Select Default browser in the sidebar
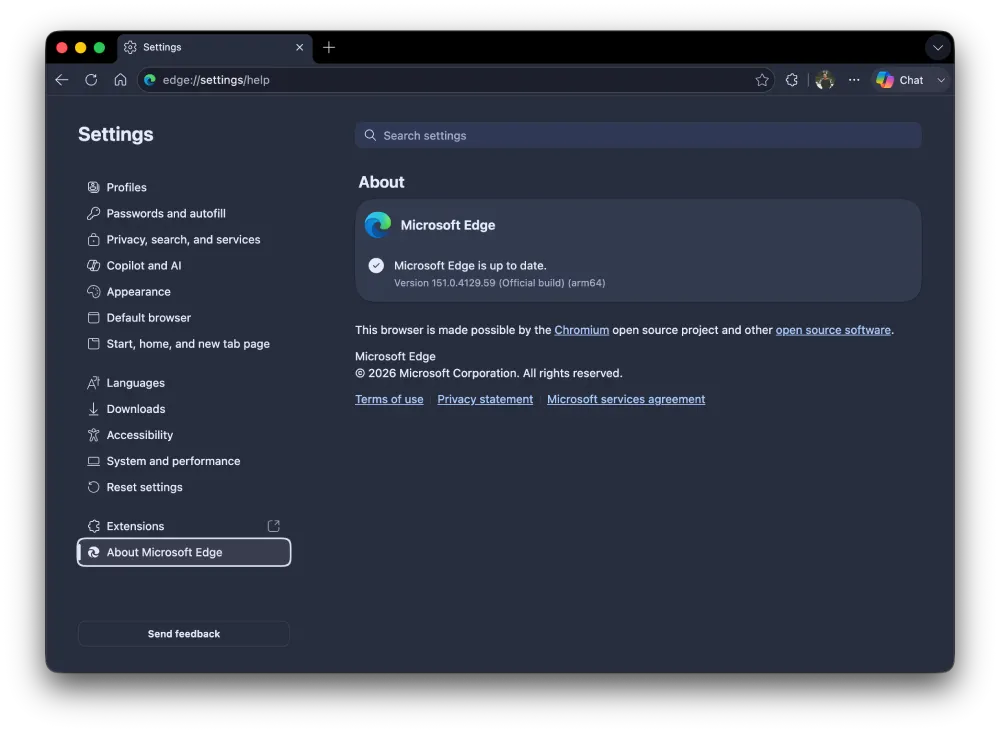This screenshot has height=733, width=1000. (184, 318)
